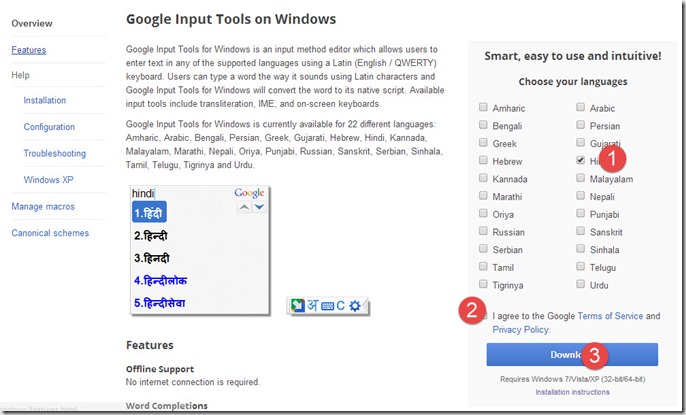Tick the Kannada language checkbox
686x415 pixels.
click(x=483, y=178)
